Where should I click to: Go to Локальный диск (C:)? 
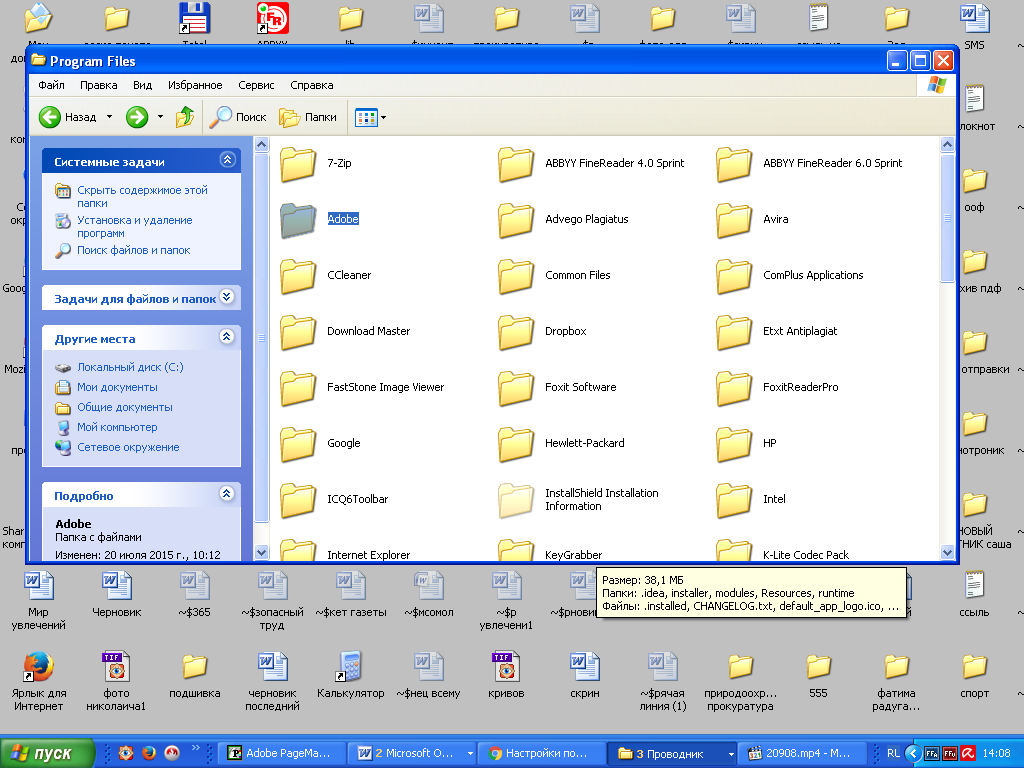[130, 367]
